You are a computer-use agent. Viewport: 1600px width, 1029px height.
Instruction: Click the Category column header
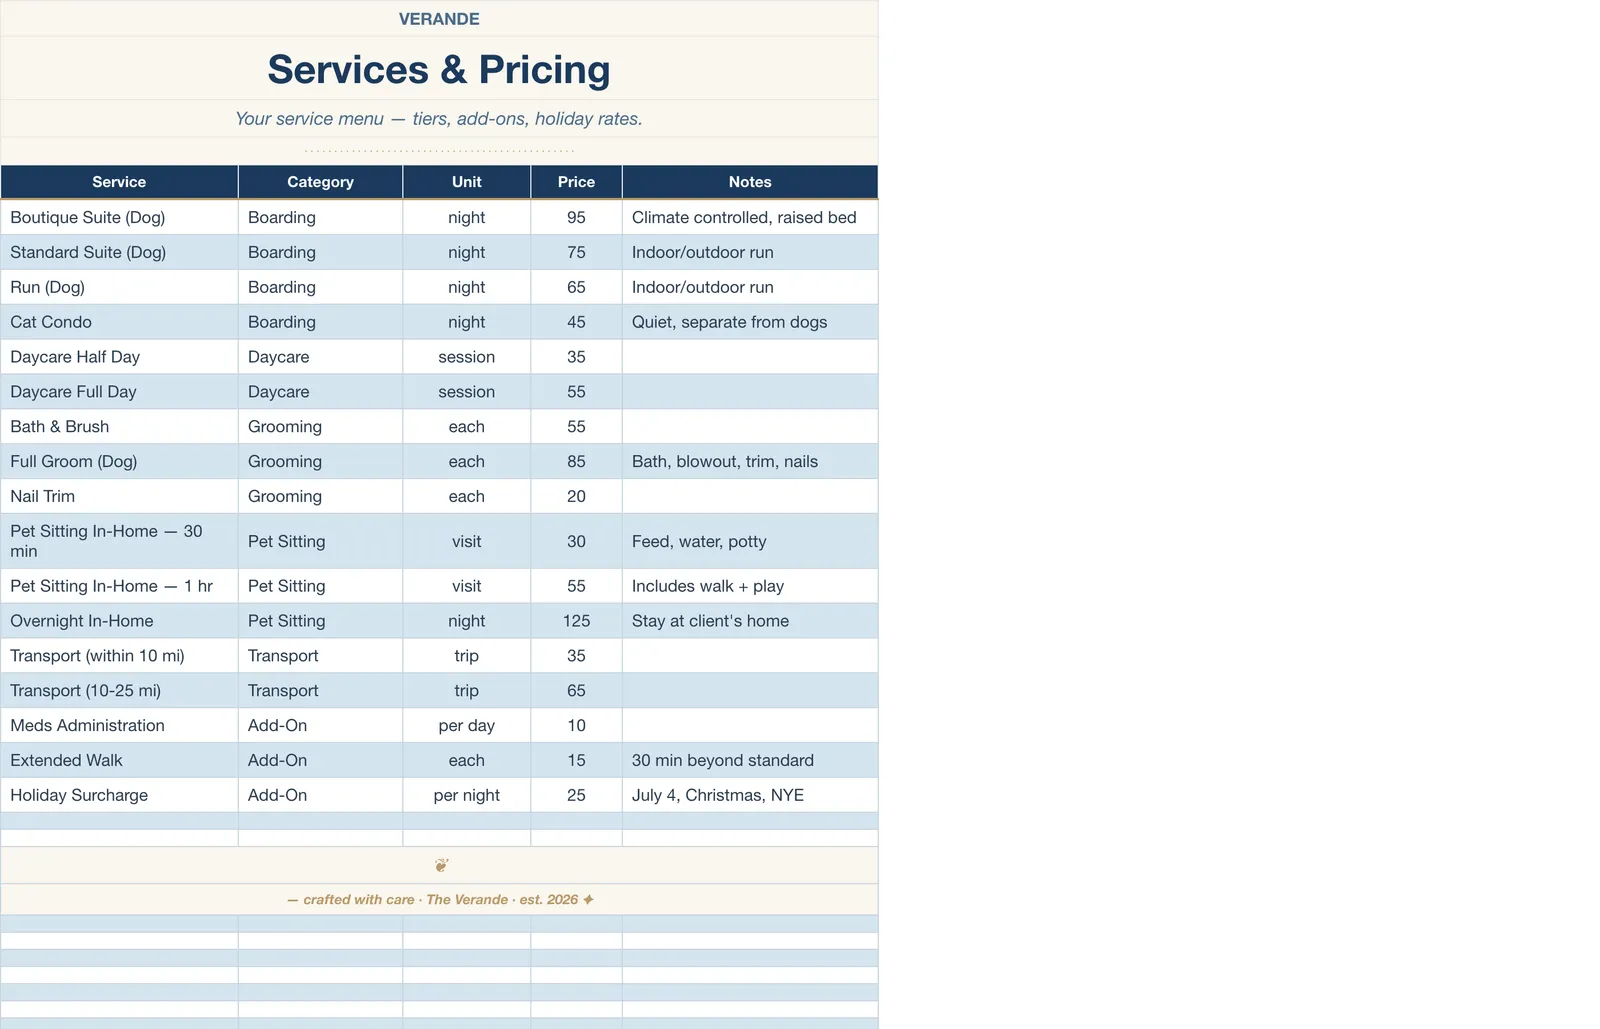(320, 182)
